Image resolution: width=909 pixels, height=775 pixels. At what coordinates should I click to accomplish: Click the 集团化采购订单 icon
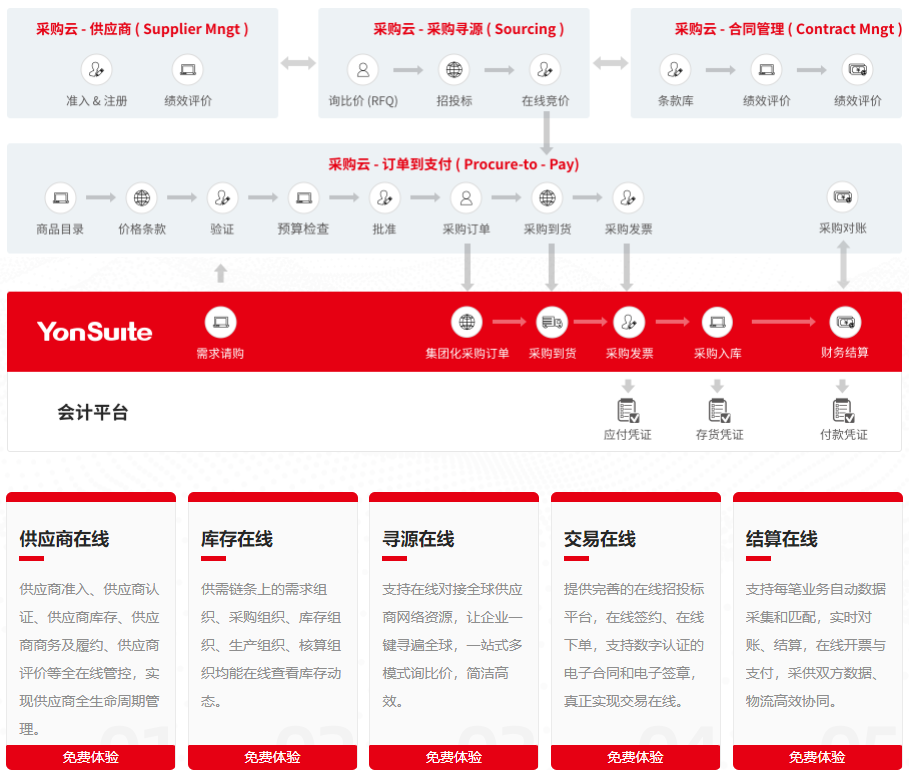point(467,322)
